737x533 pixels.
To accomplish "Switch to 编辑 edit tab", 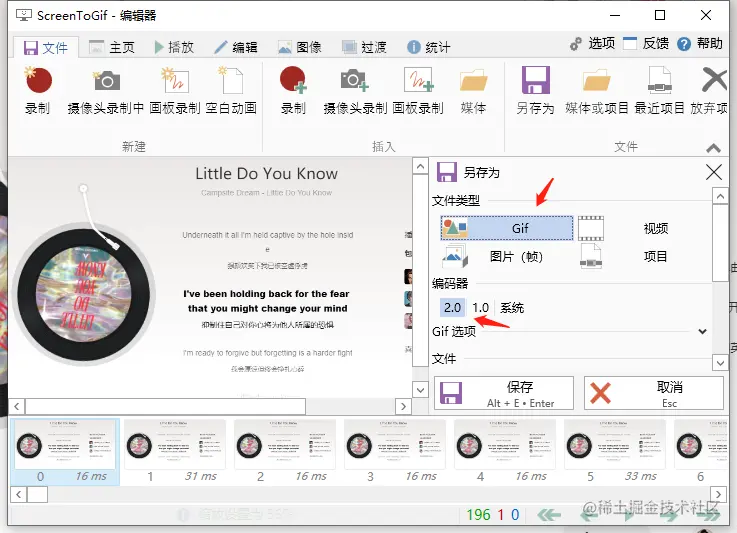I will tap(235, 47).
